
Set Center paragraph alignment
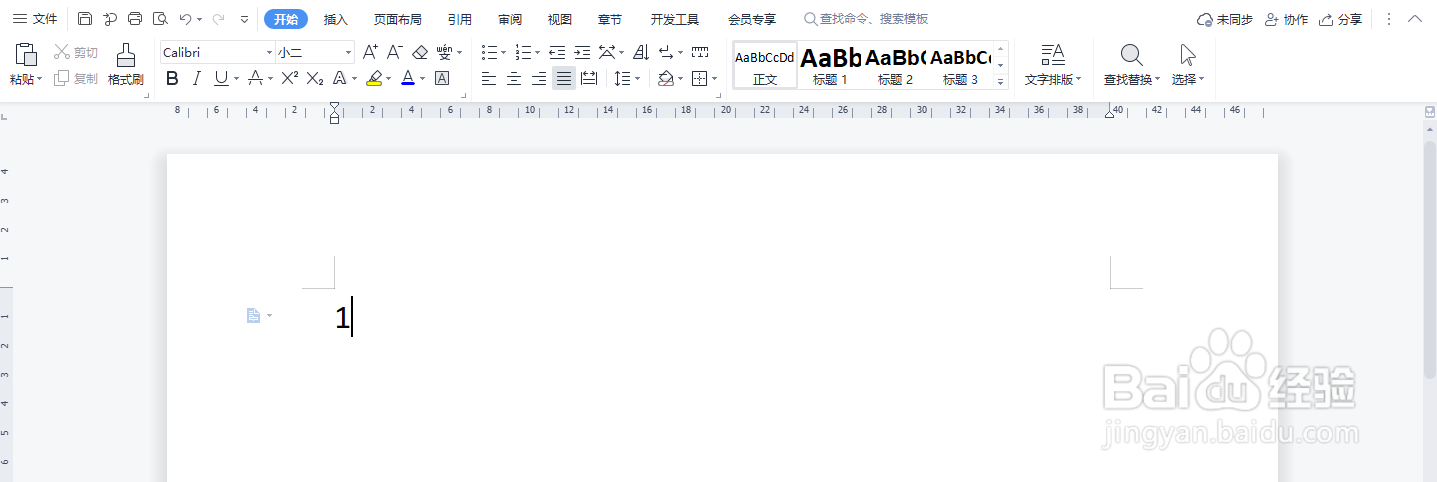[x=514, y=78]
